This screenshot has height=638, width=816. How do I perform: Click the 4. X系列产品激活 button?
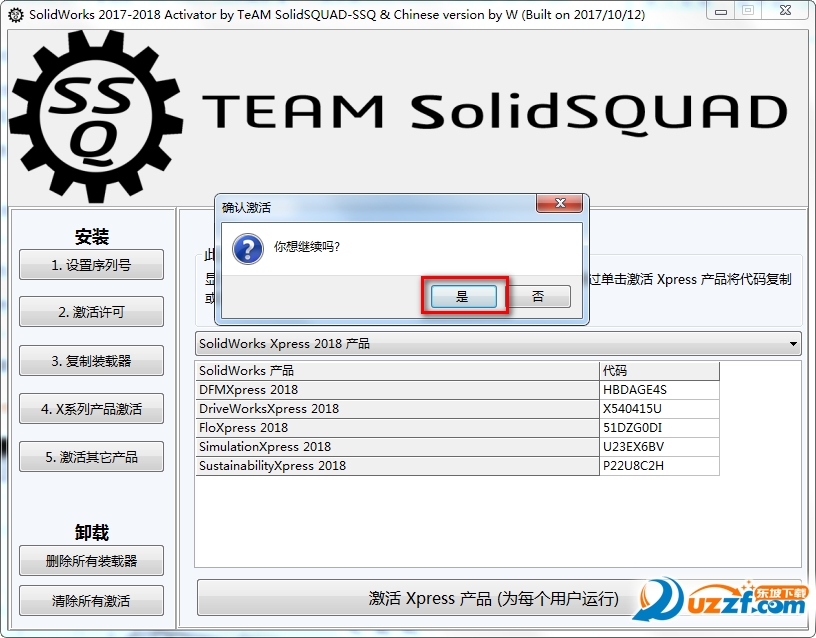[x=92, y=409]
